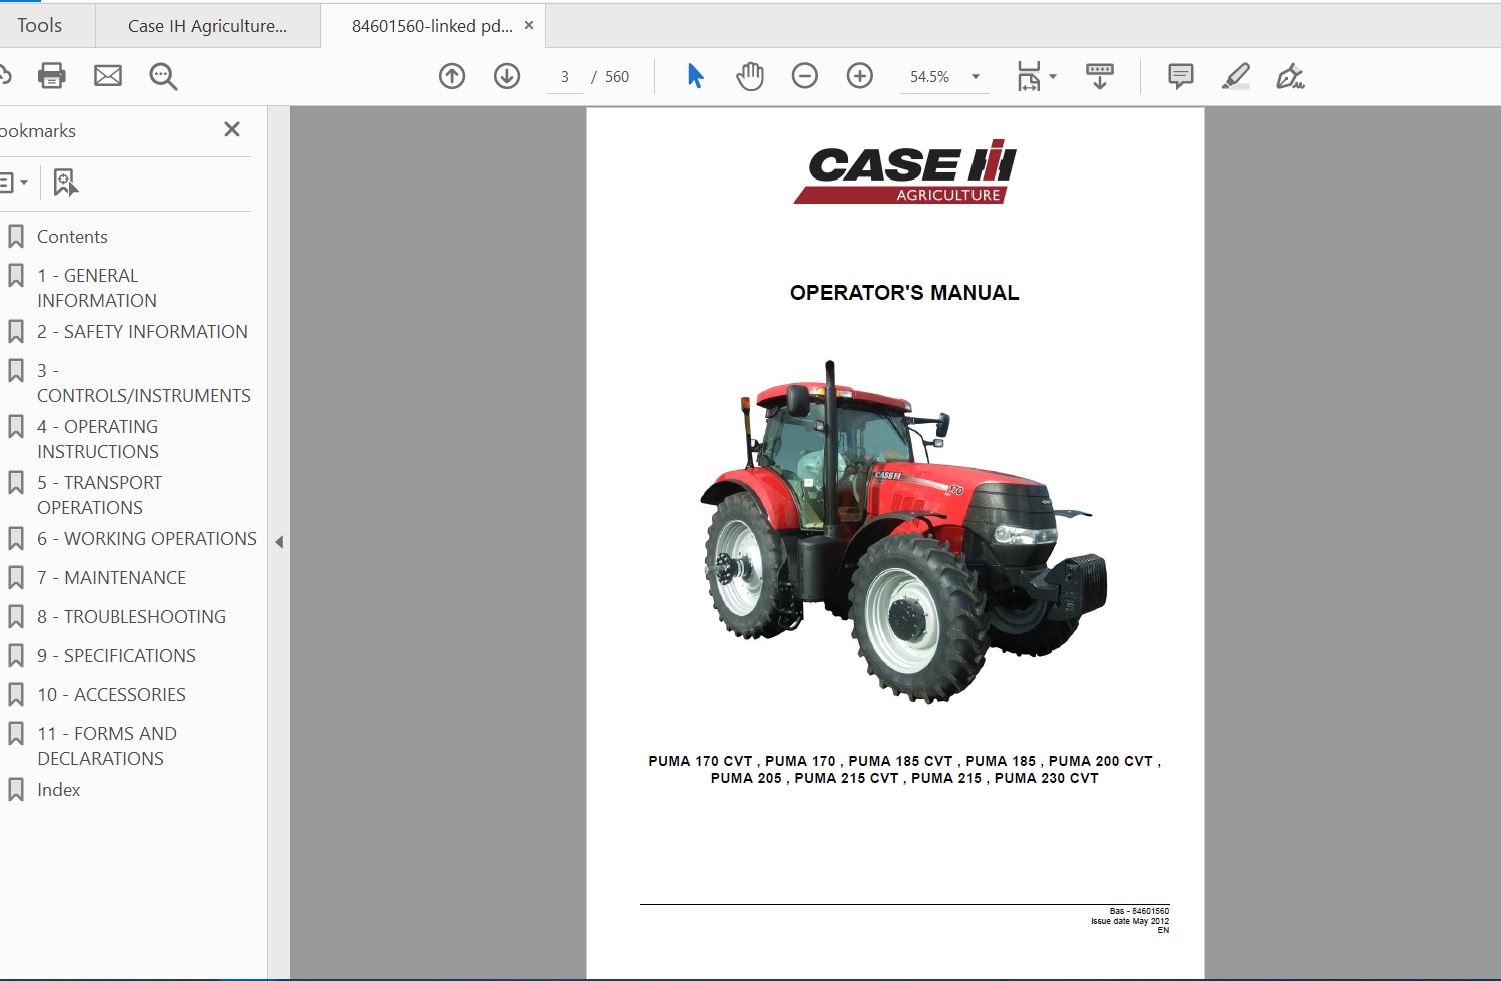Screen dimensions: 1501x981
Task: Activate the hand pan tool
Action: click(750, 76)
